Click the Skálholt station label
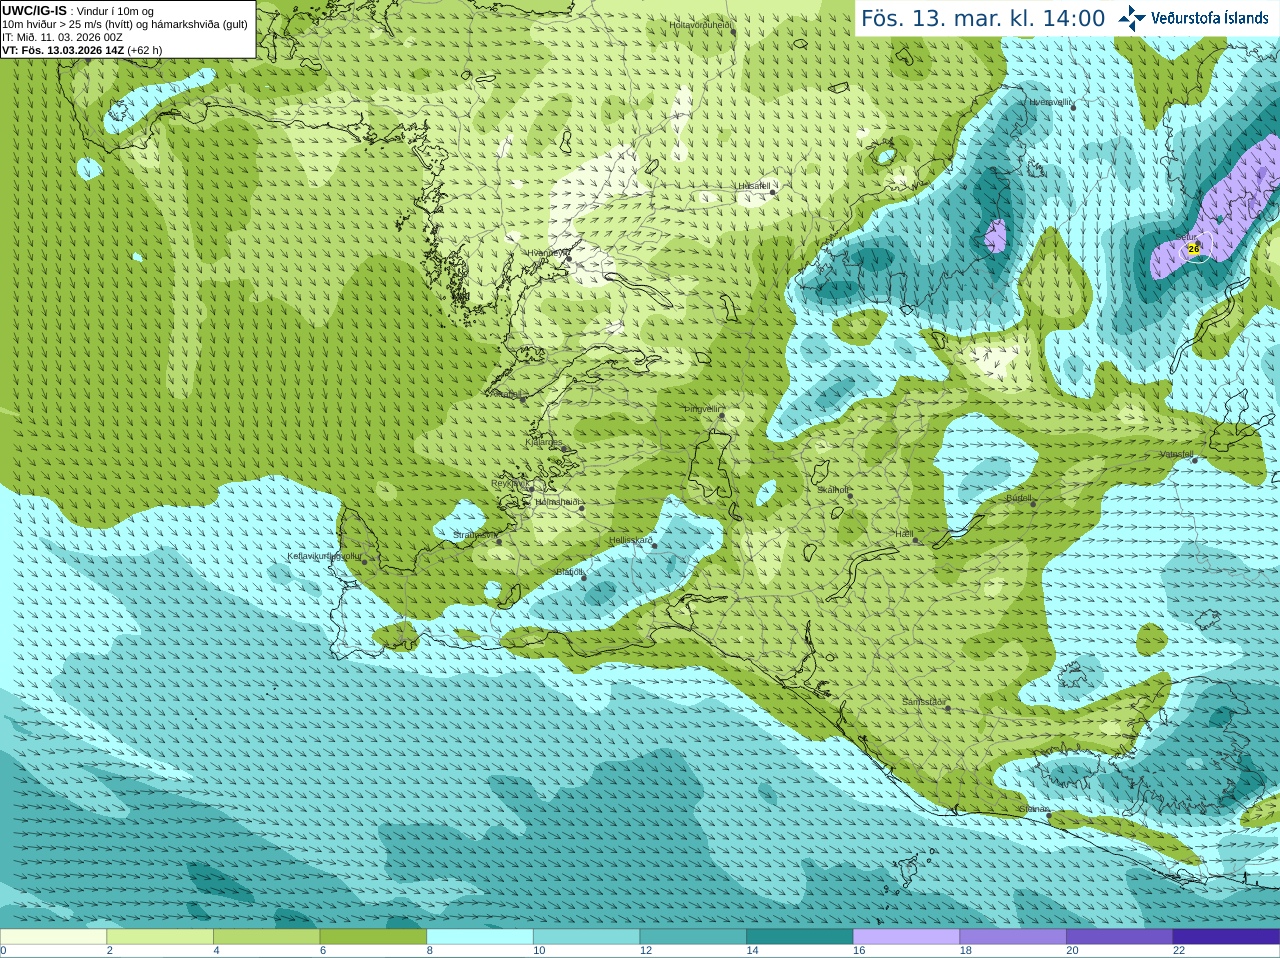Viewport: 1280px width, 958px height. click(x=833, y=490)
